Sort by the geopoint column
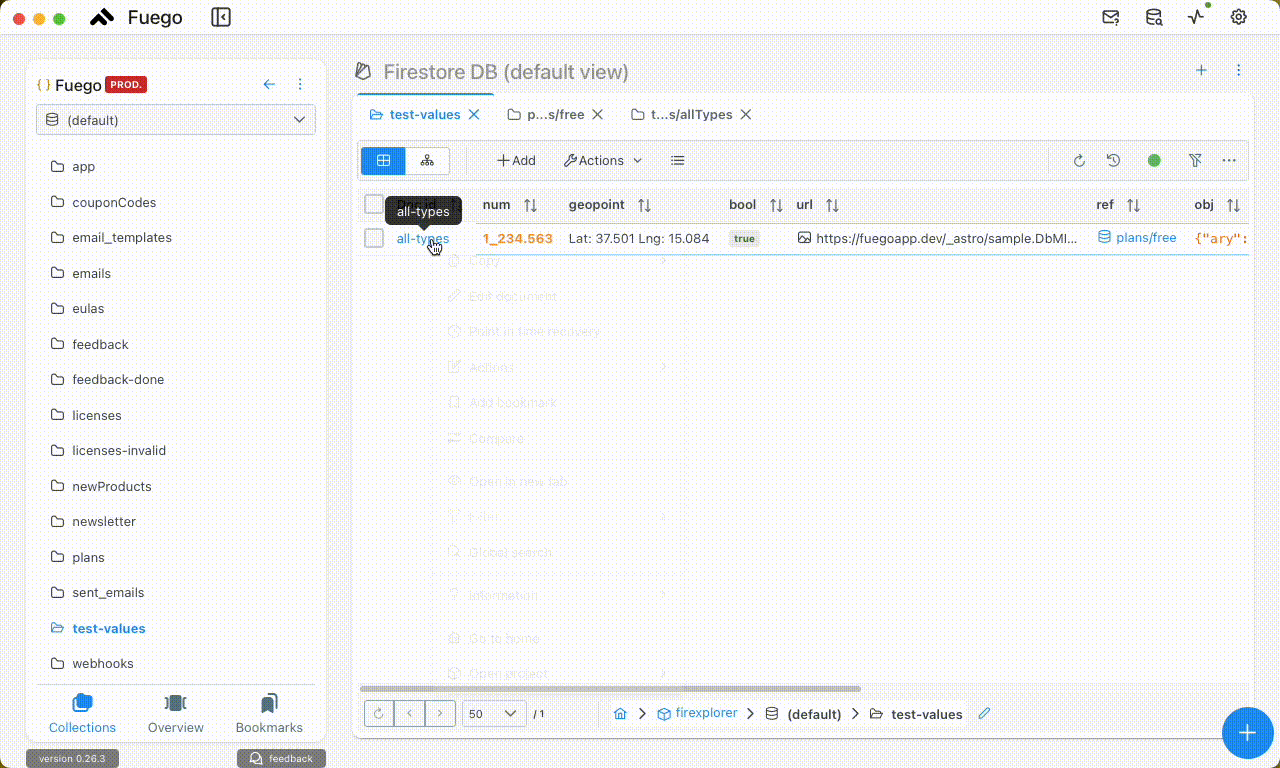 (x=645, y=205)
